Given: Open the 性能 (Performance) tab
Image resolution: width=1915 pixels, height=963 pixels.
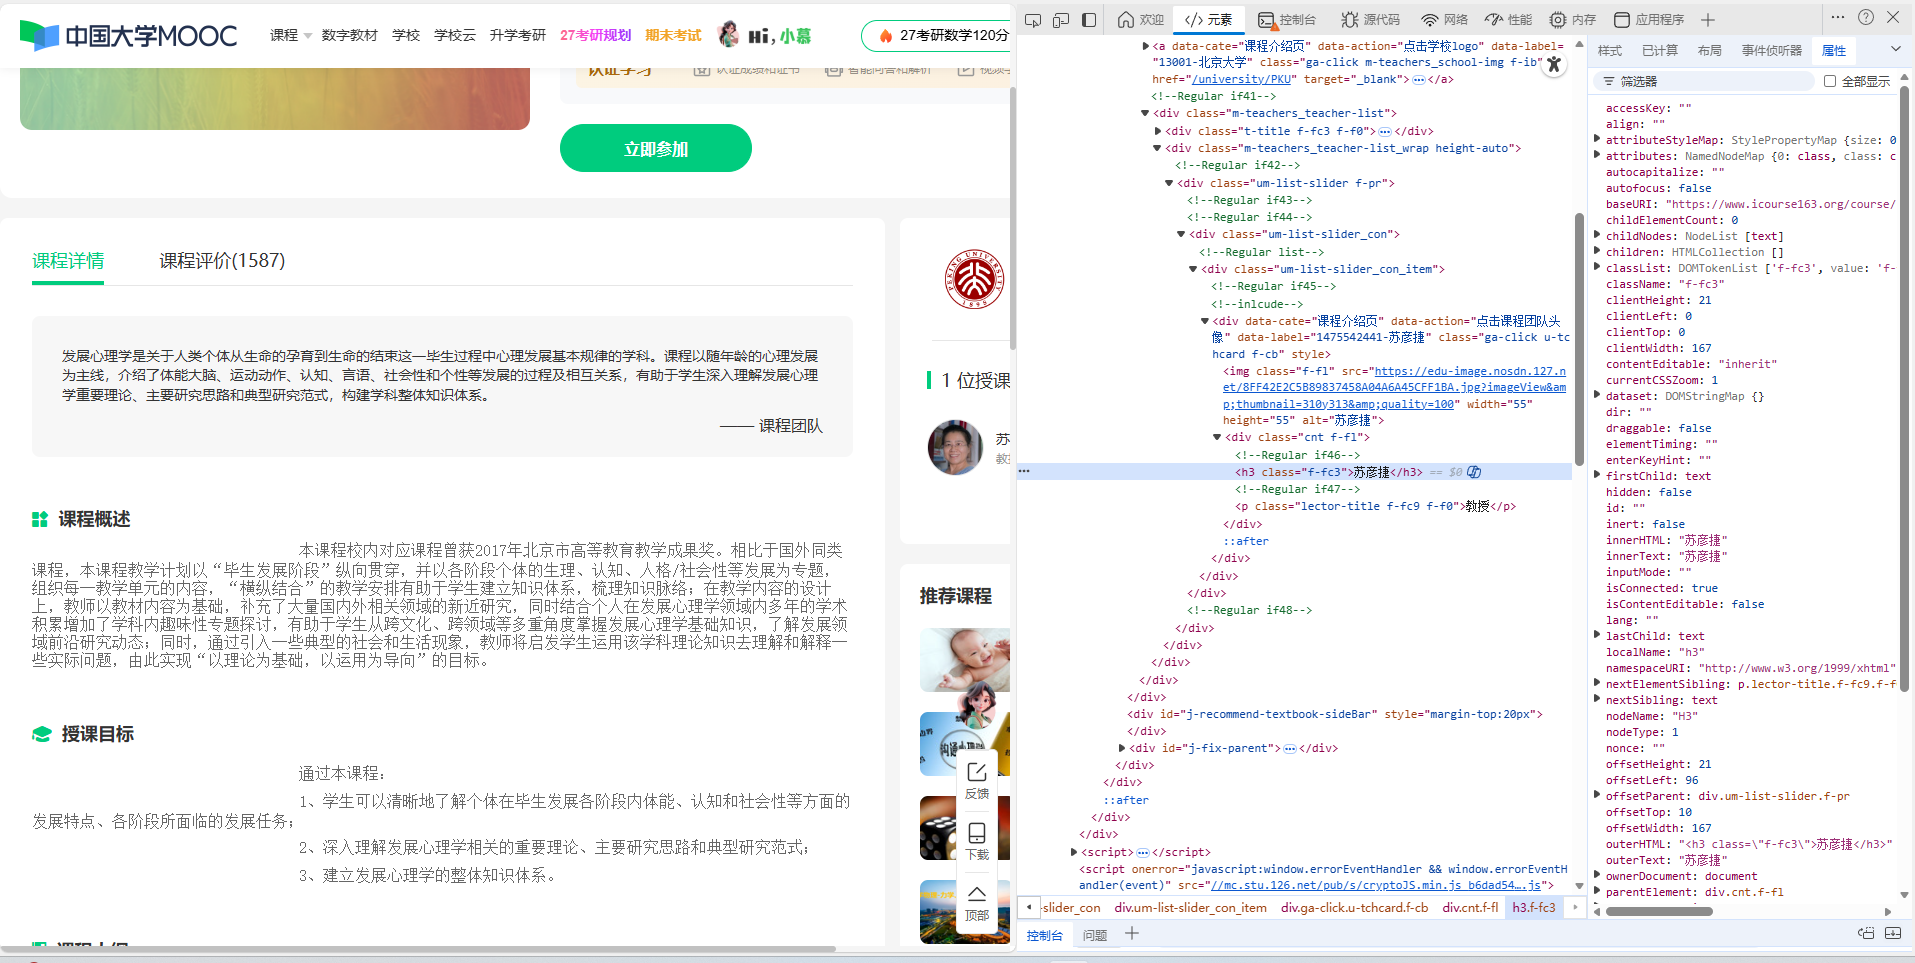Looking at the screenshot, I should pyautogui.click(x=1509, y=19).
